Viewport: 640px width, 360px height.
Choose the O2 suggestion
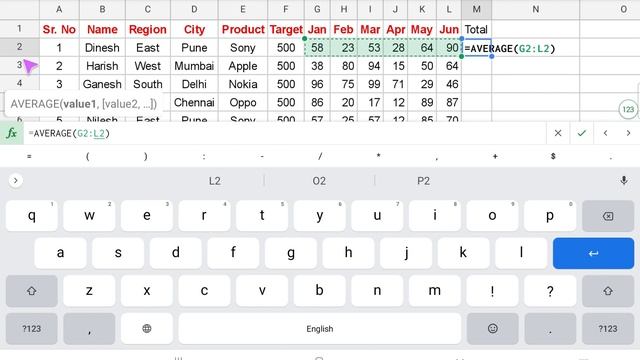tap(319, 181)
